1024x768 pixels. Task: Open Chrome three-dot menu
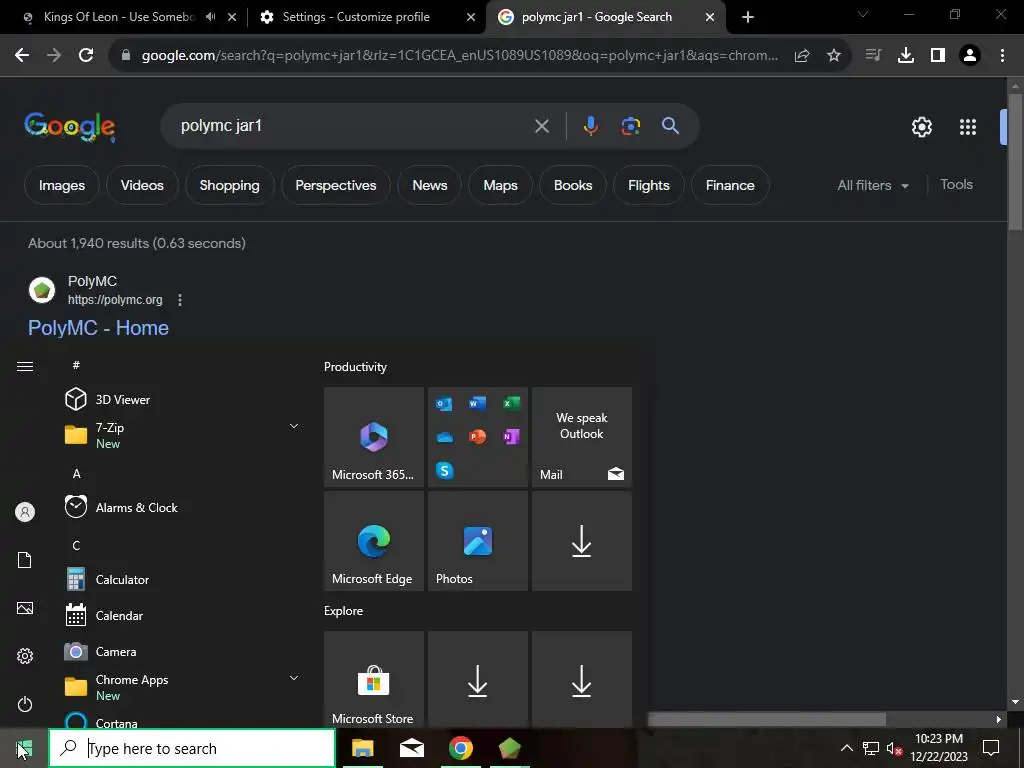tap(1002, 56)
